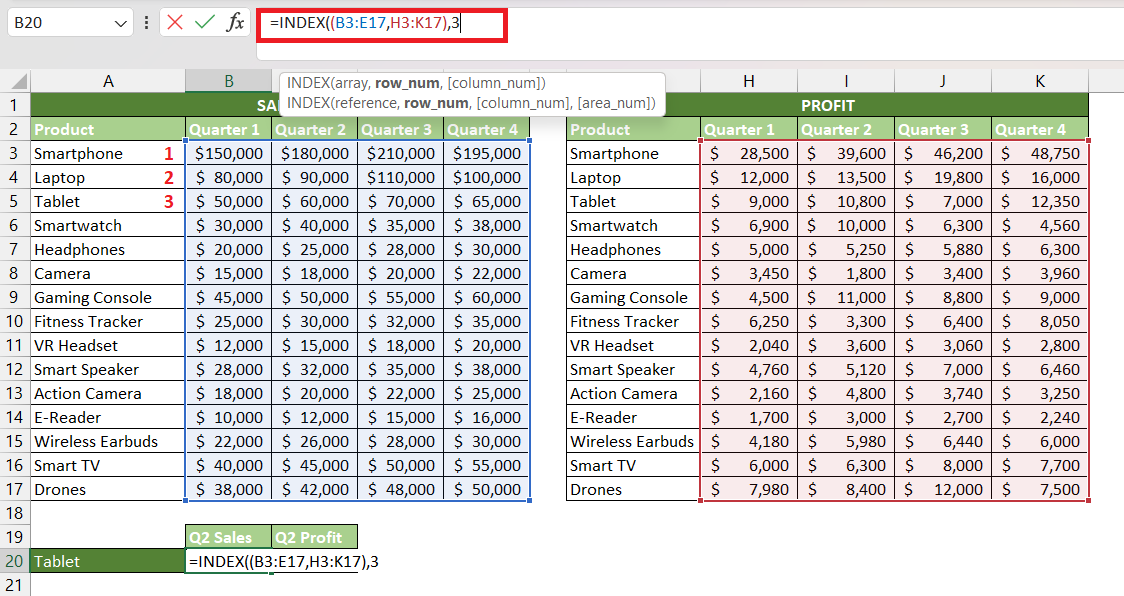1124x596 pixels.
Task: Cancel the formula entry with X icon
Action: [x=175, y=22]
